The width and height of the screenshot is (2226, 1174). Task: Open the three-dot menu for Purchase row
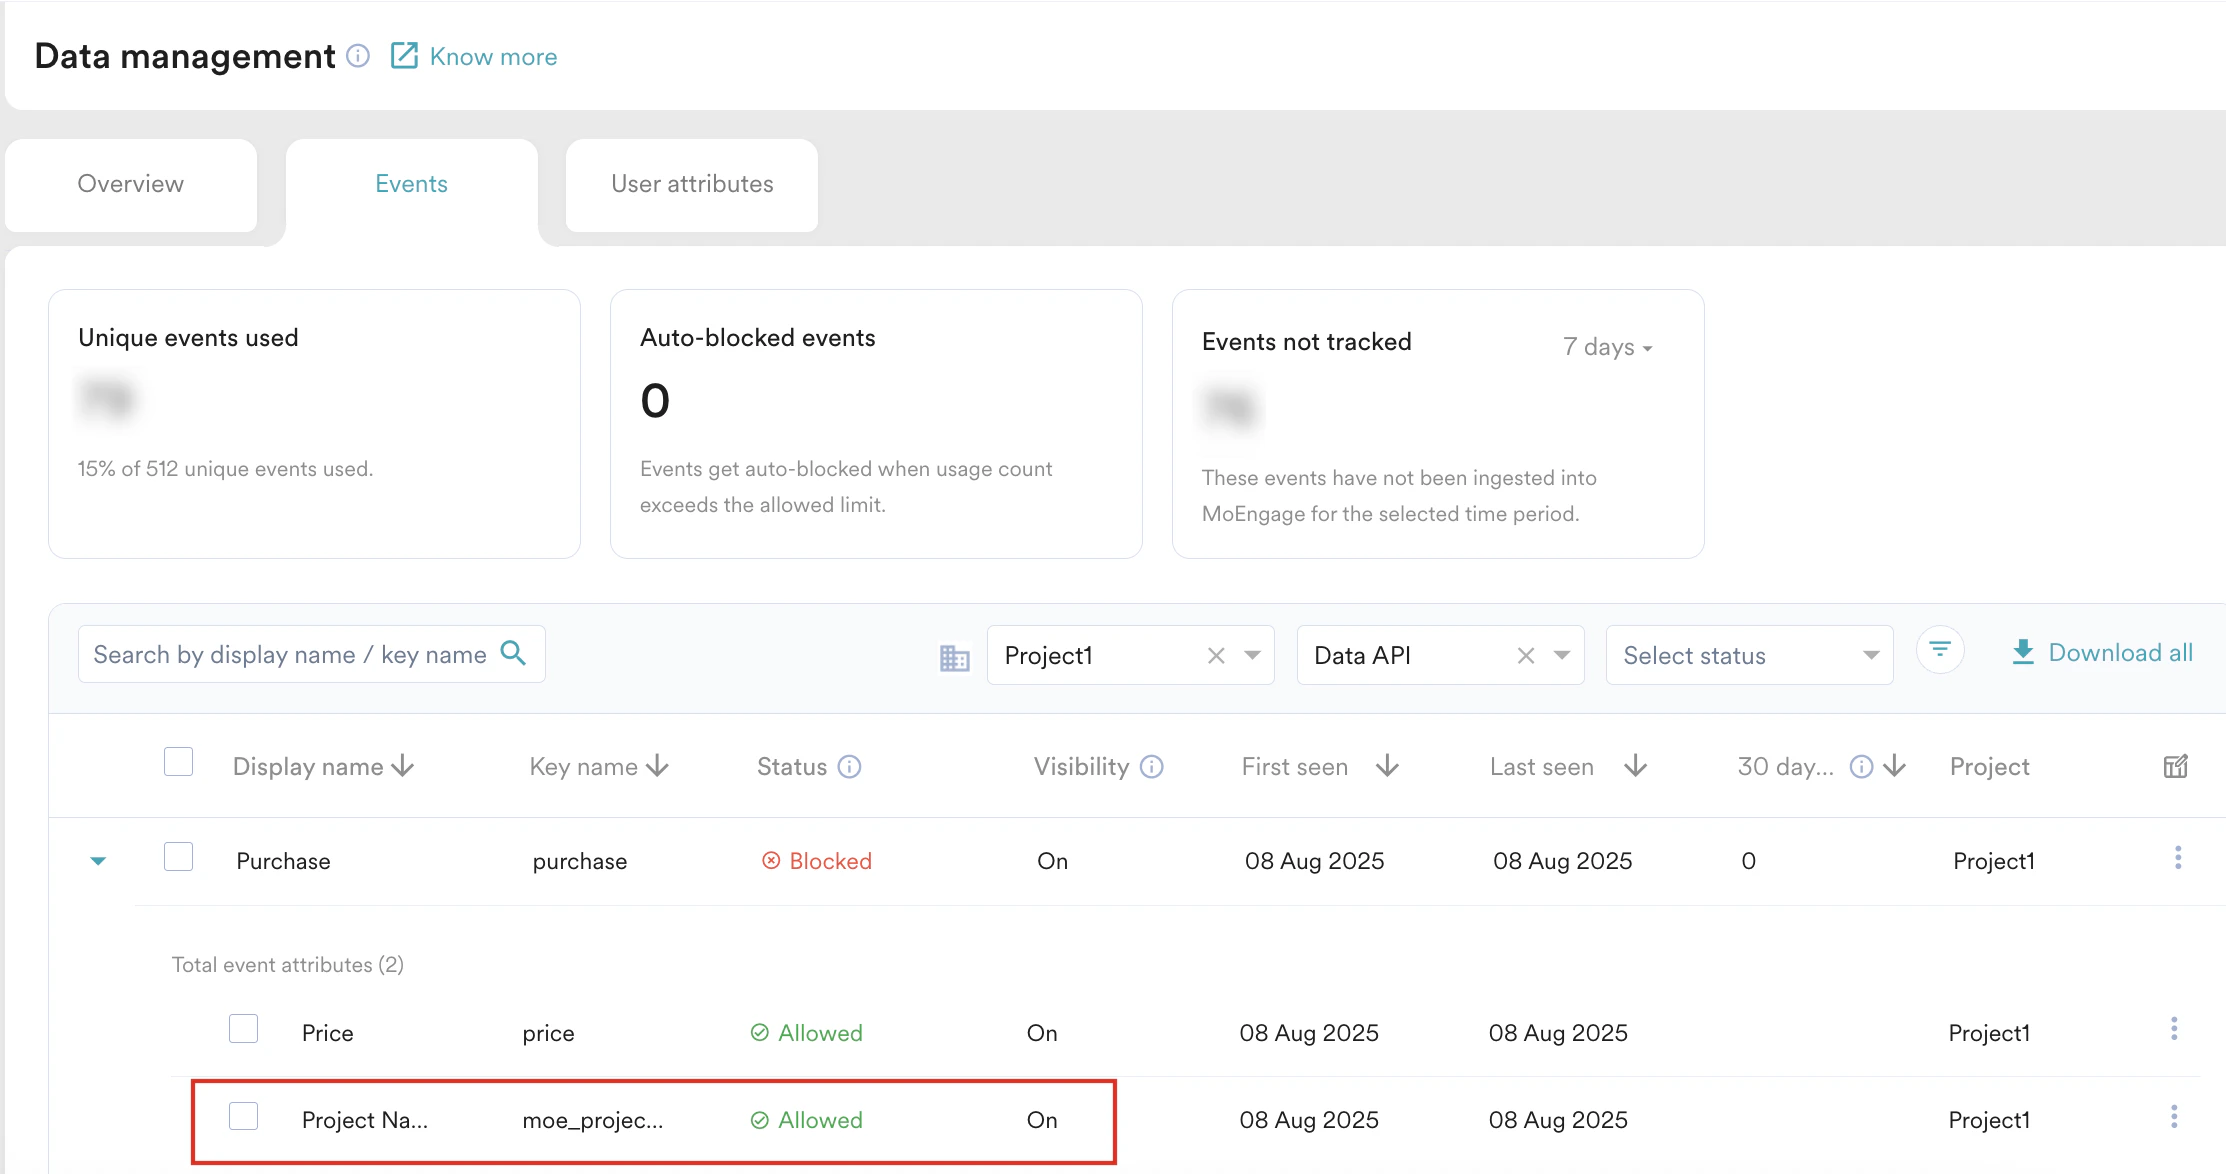pos(2178,858)
